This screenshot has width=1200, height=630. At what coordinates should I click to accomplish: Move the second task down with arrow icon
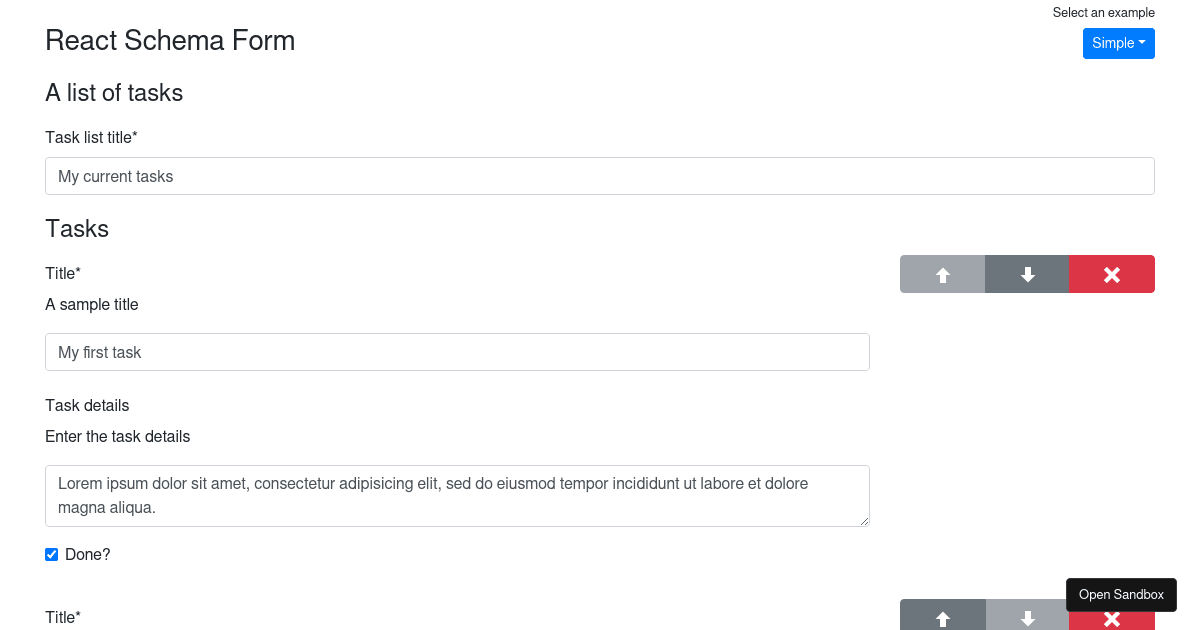pos(1026,616)
